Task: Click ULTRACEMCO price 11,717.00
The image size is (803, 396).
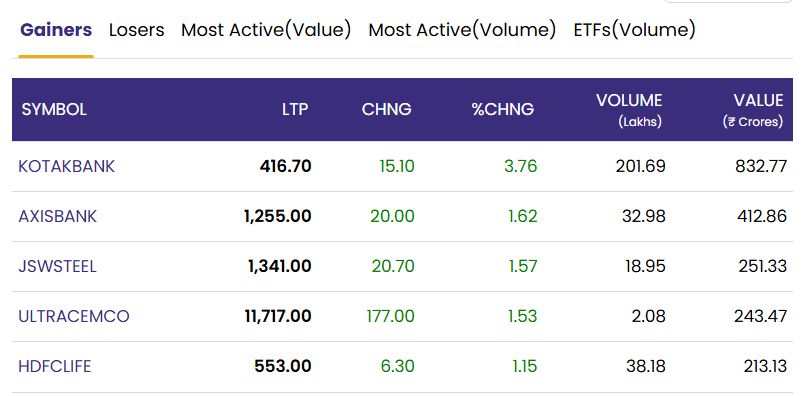Action: pyautogui.click(x=278, y=316)
